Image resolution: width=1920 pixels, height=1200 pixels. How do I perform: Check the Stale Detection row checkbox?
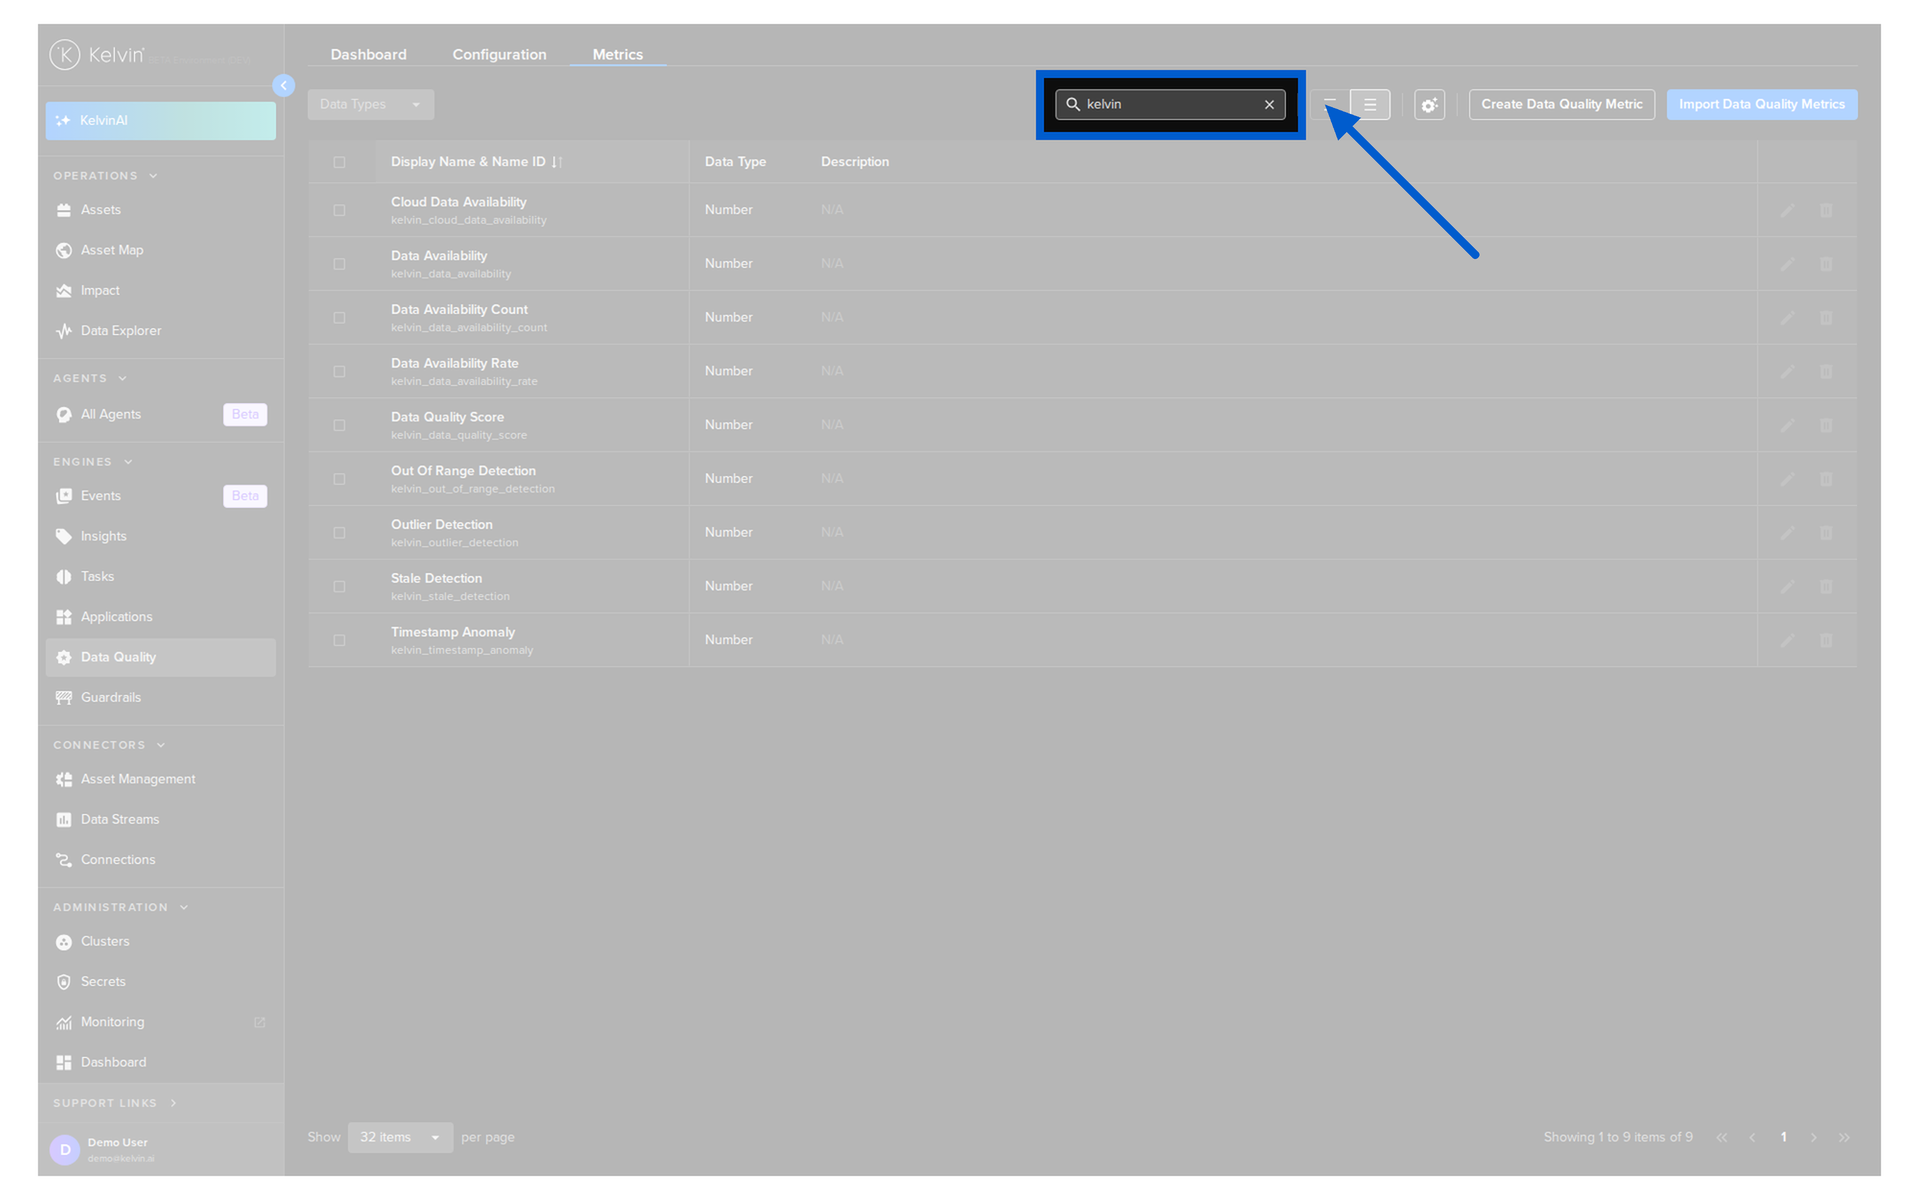pos(339,587)
